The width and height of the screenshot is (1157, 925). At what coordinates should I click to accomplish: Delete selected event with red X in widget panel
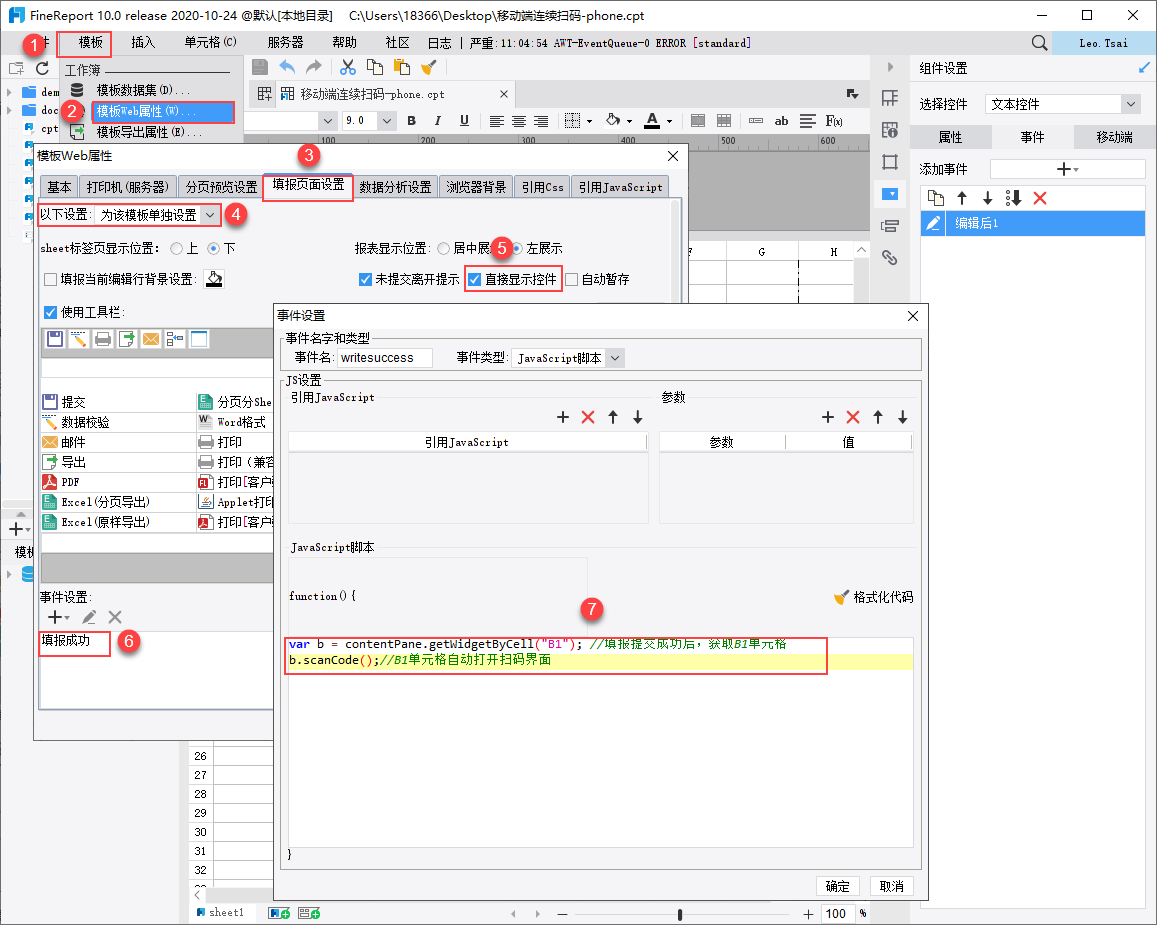point(1040,198)
